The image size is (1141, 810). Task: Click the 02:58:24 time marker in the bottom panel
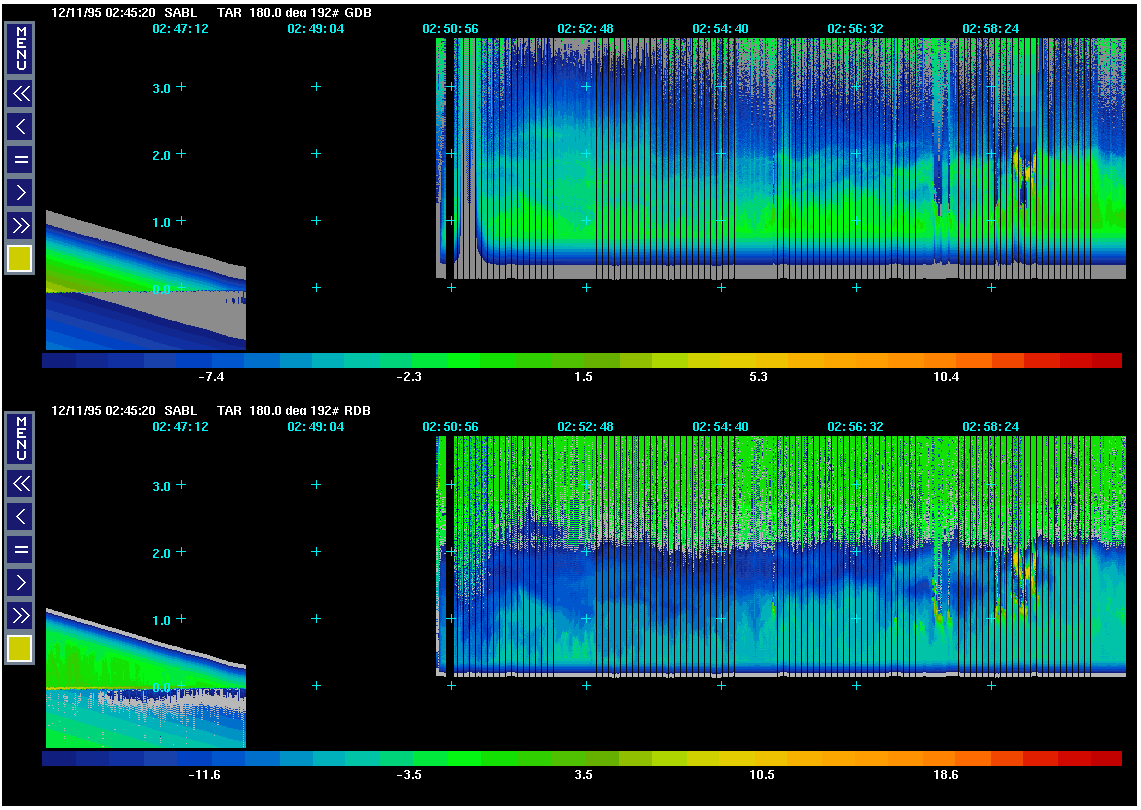[990, 427]
